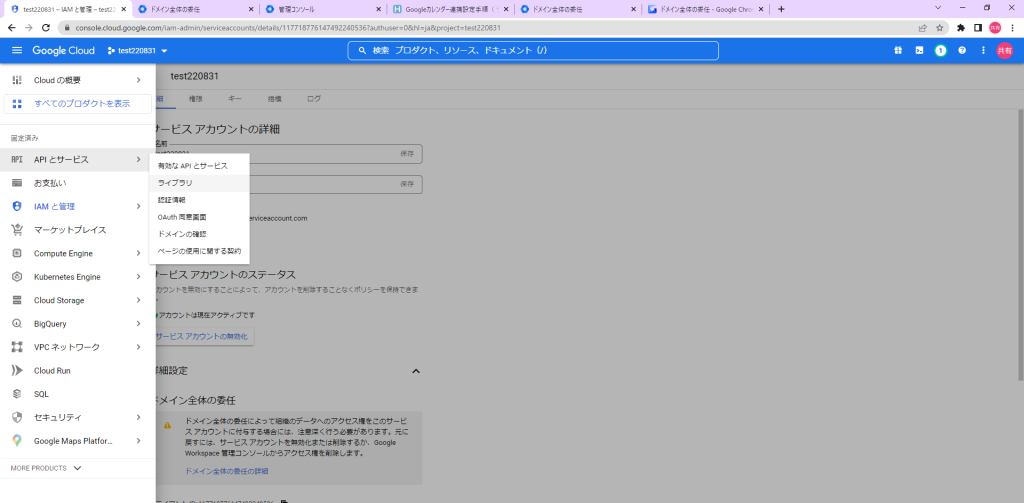The width and height of the screenshot is (1024, 503).
Task: Expand MORE PRODUCTS in sidebar
Action: point(46,468)
